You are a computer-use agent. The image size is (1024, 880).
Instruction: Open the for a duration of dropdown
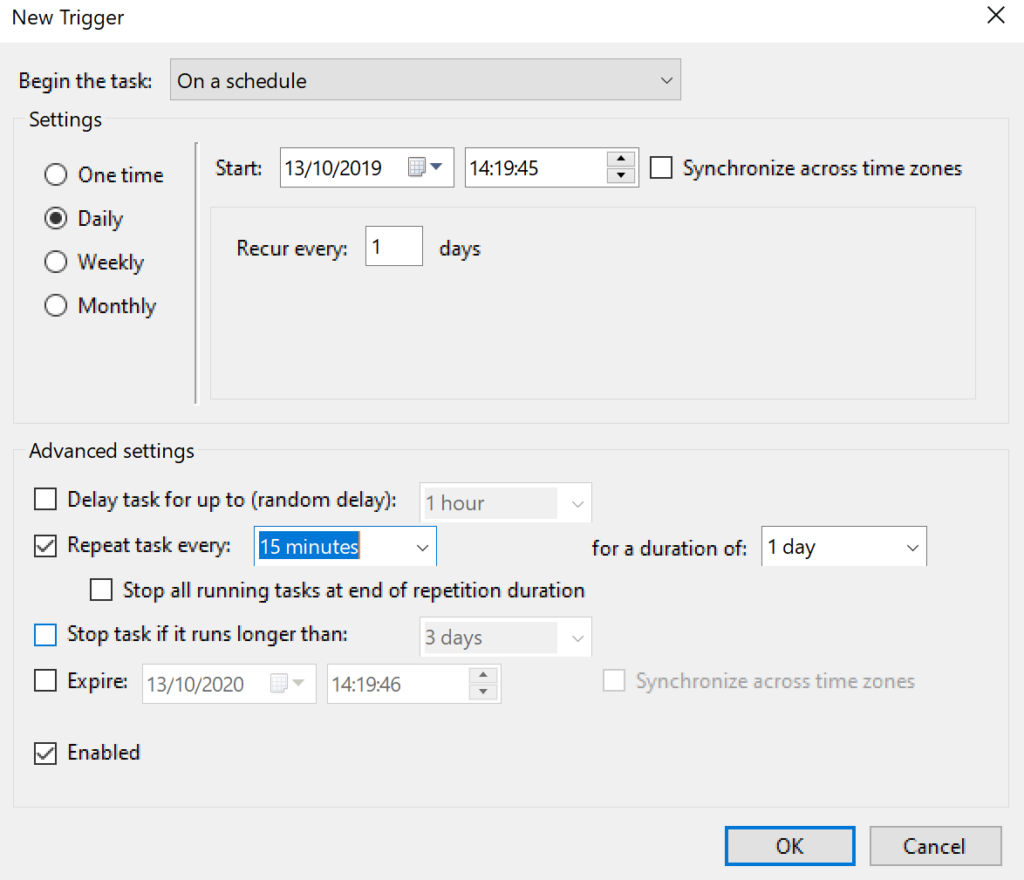(911, 546)
